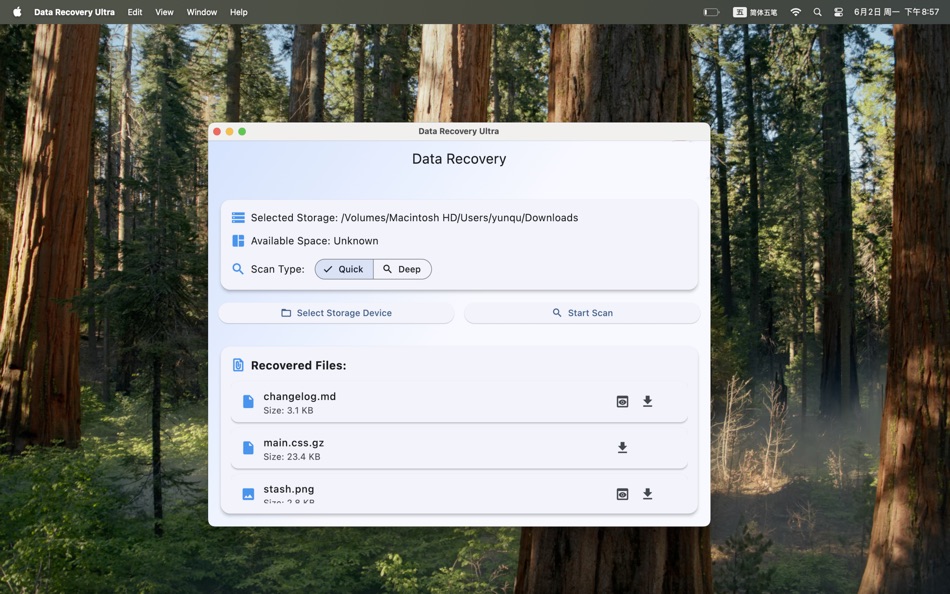
Task: Click the Selected Storage drive icon
Action: tap(238, 218)
